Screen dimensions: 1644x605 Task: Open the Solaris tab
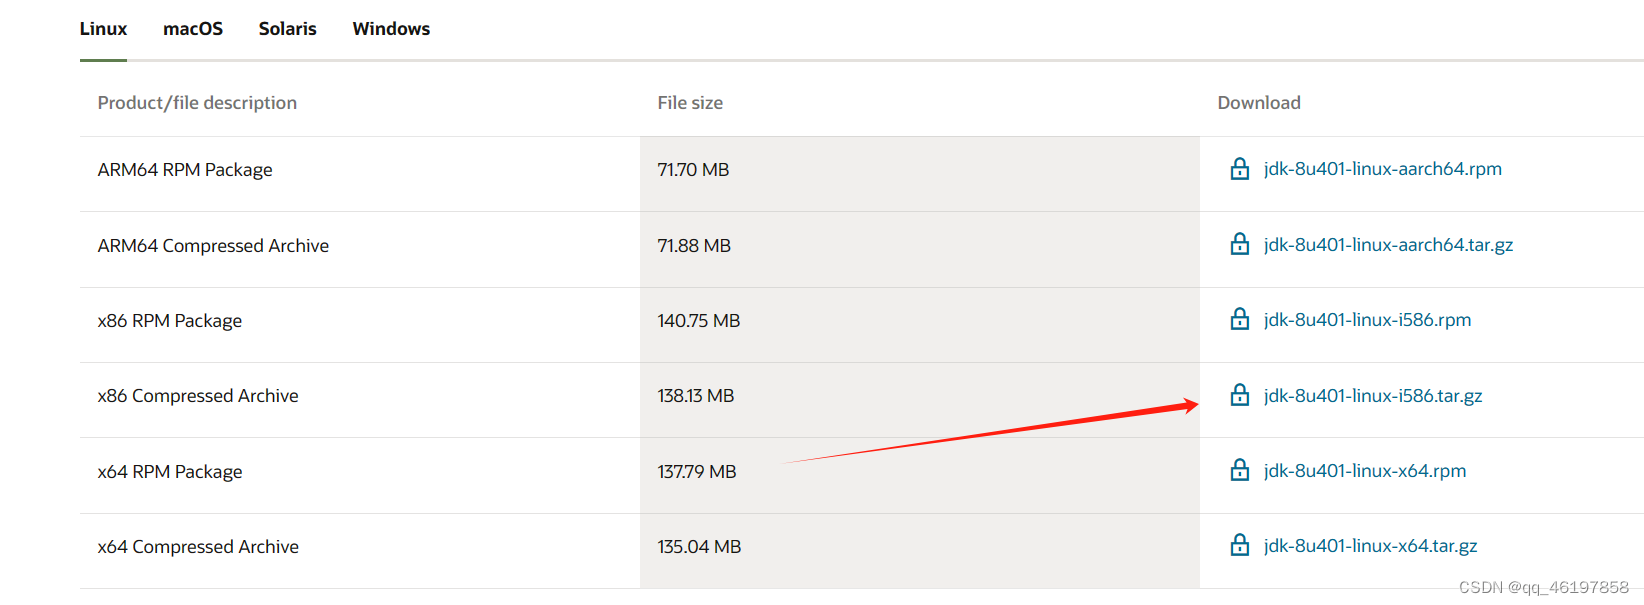click(287, 29)
